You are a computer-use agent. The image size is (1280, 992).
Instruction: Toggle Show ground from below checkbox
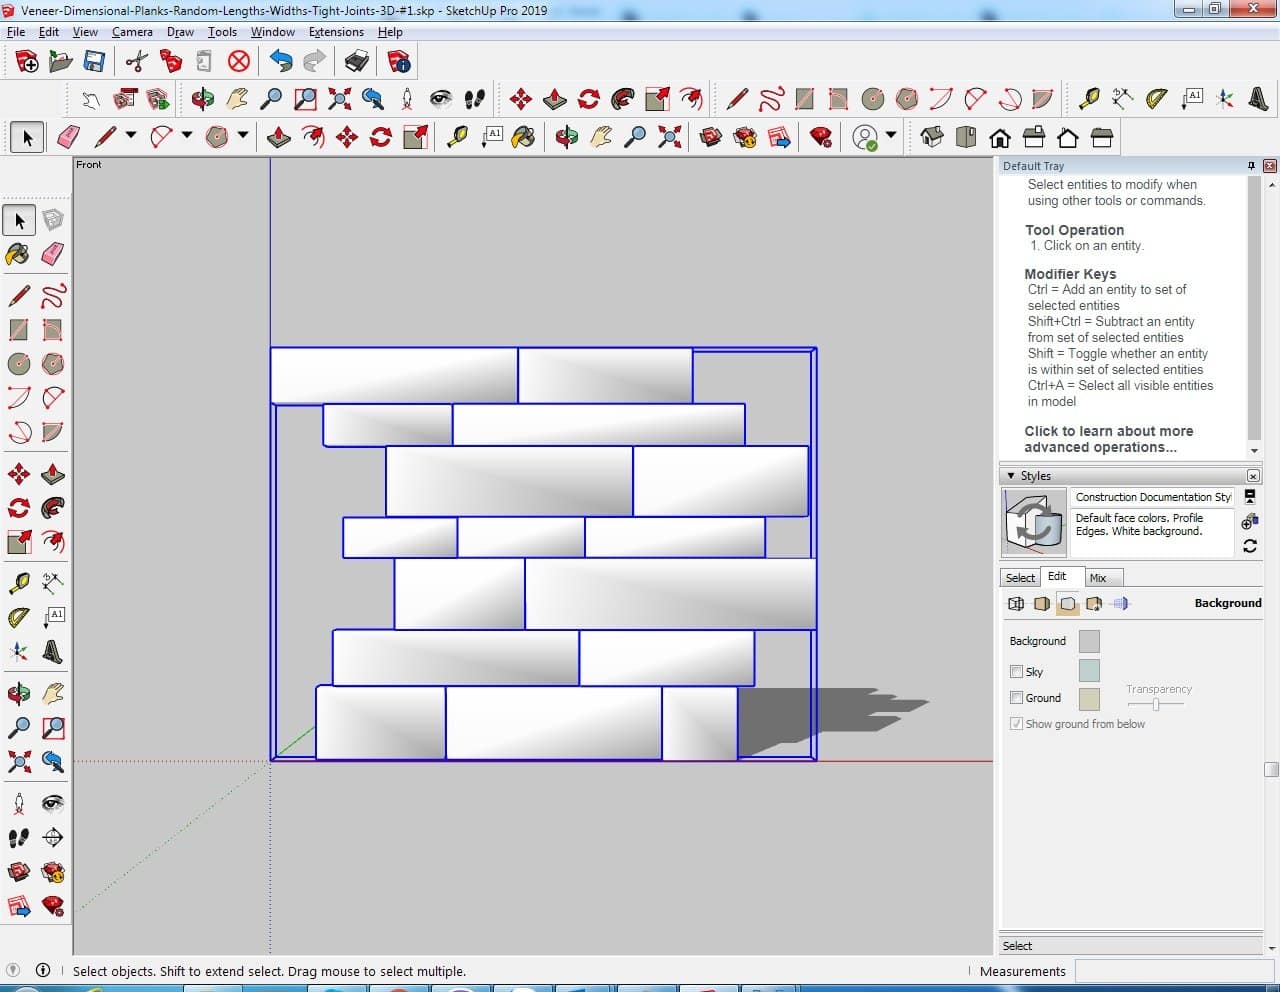[1016, 724]
